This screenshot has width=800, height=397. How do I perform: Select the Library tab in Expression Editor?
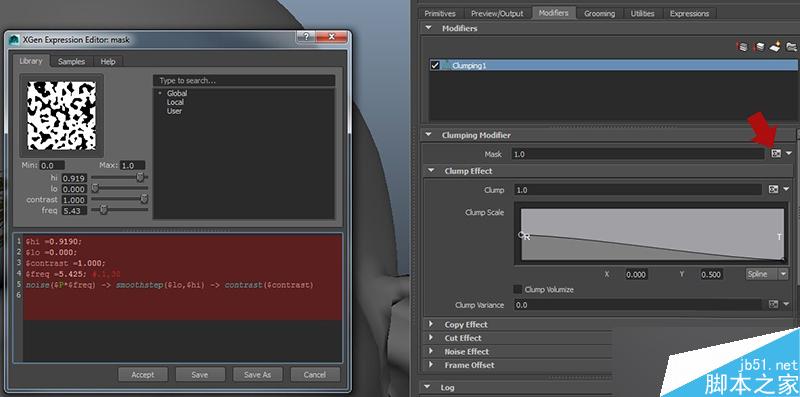31,61
